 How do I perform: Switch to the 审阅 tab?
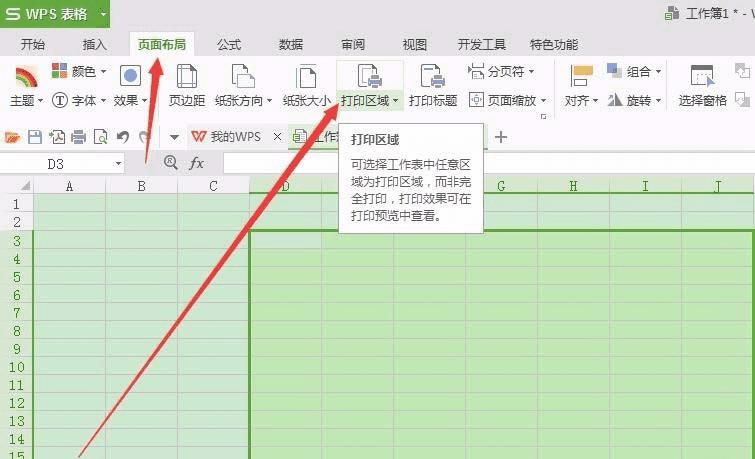pos(353,45)
